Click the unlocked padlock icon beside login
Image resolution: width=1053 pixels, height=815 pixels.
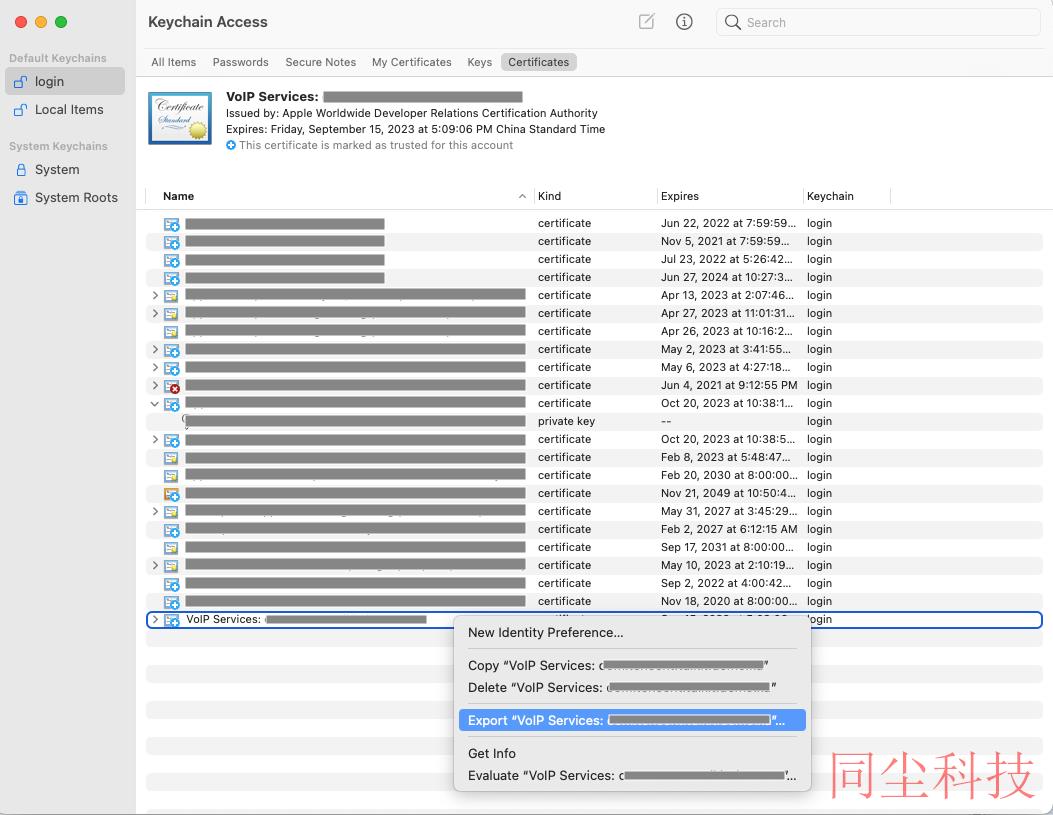(x=21, y=82)
